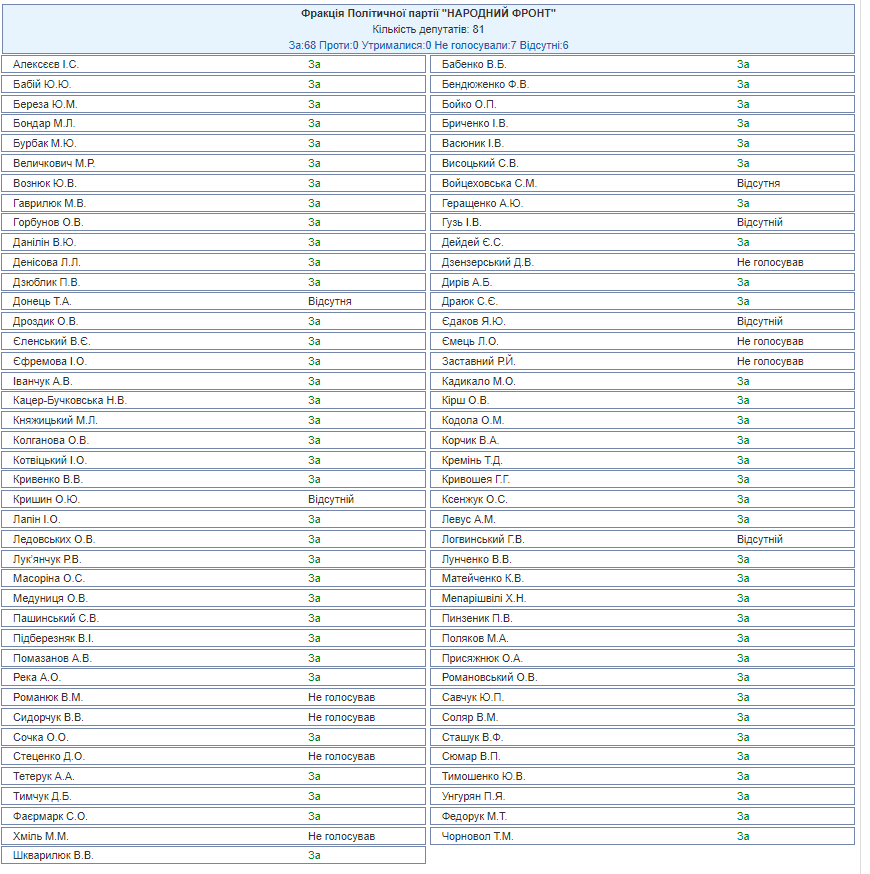The image size is (870, 874).
Task: Click "Не голосував" next to Романюк В.М.
Action: click(341, 697)
